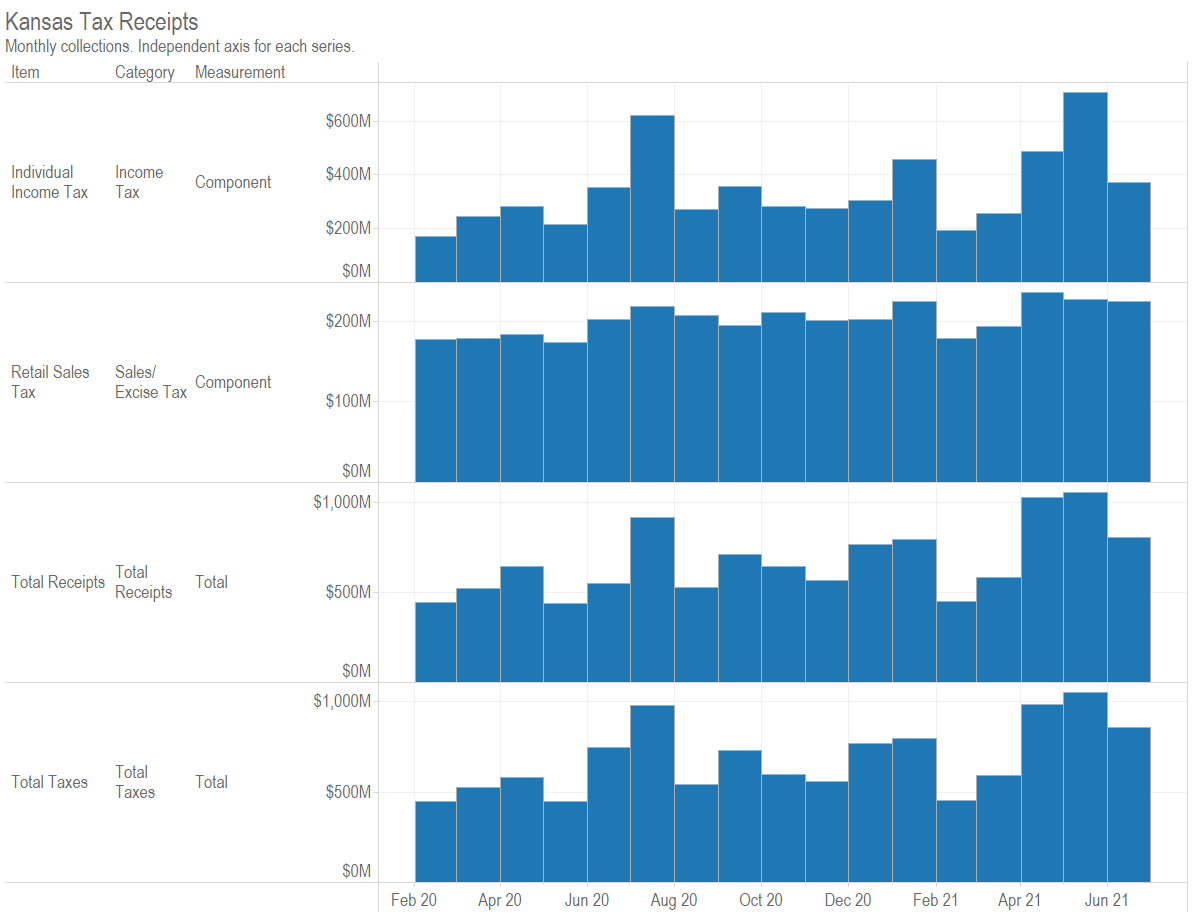Click the "Item" column header
The image size is (1194, 918).
point(25,72)
